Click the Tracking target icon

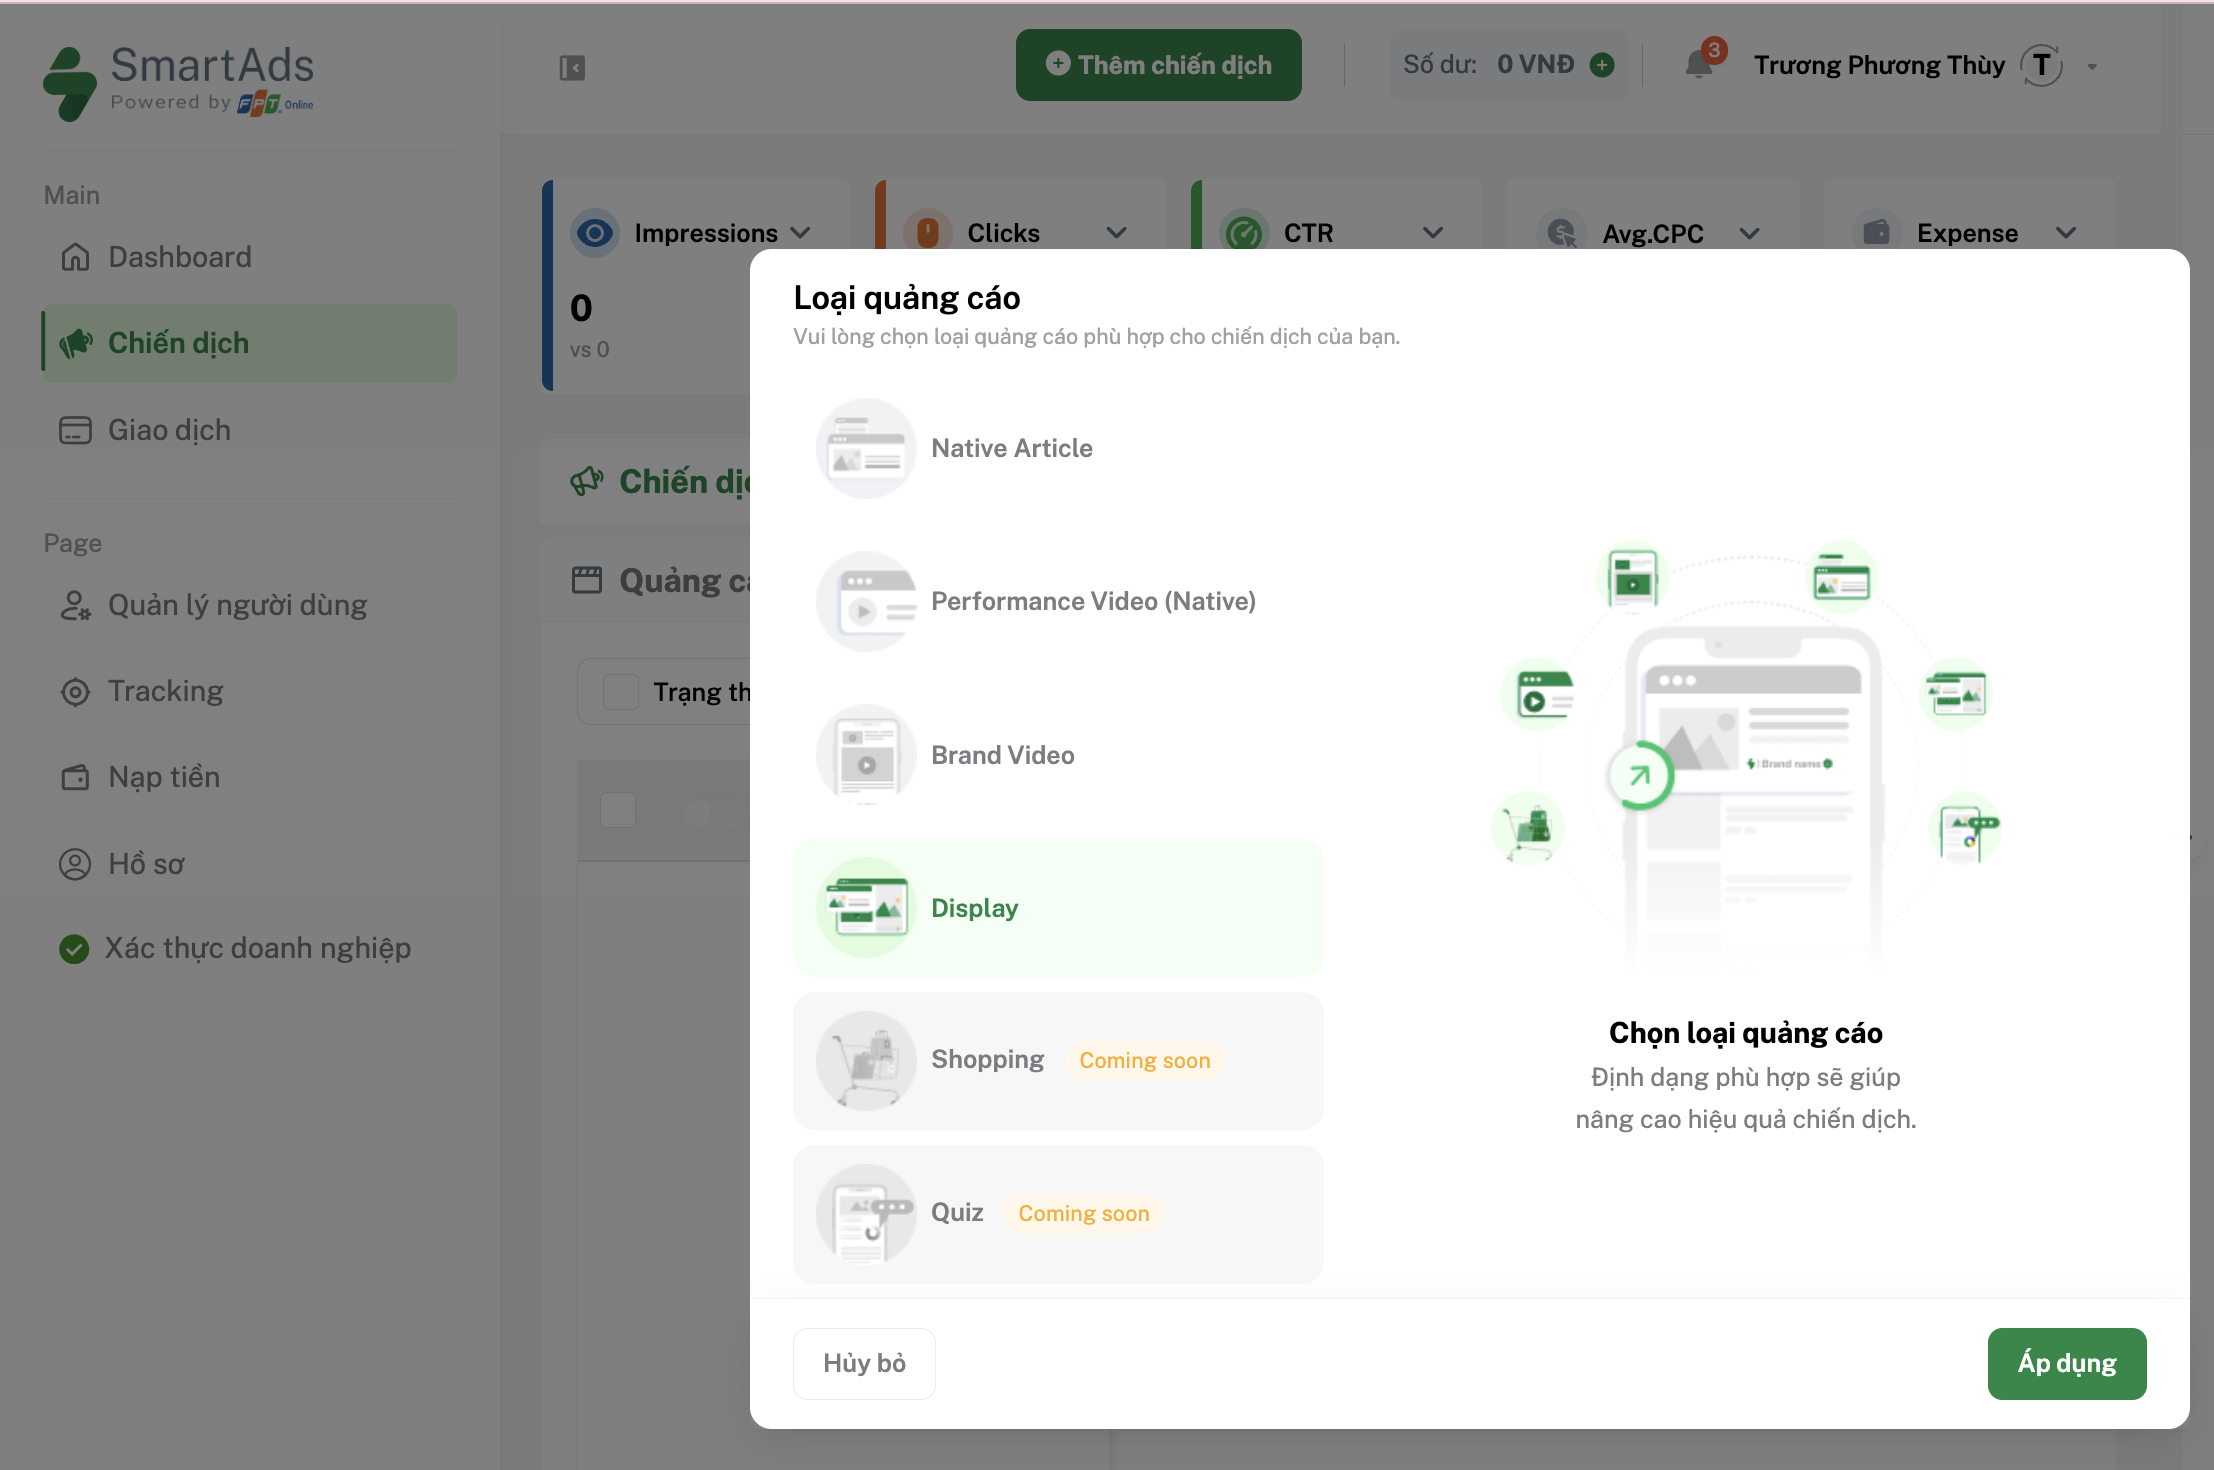[75, 691]
